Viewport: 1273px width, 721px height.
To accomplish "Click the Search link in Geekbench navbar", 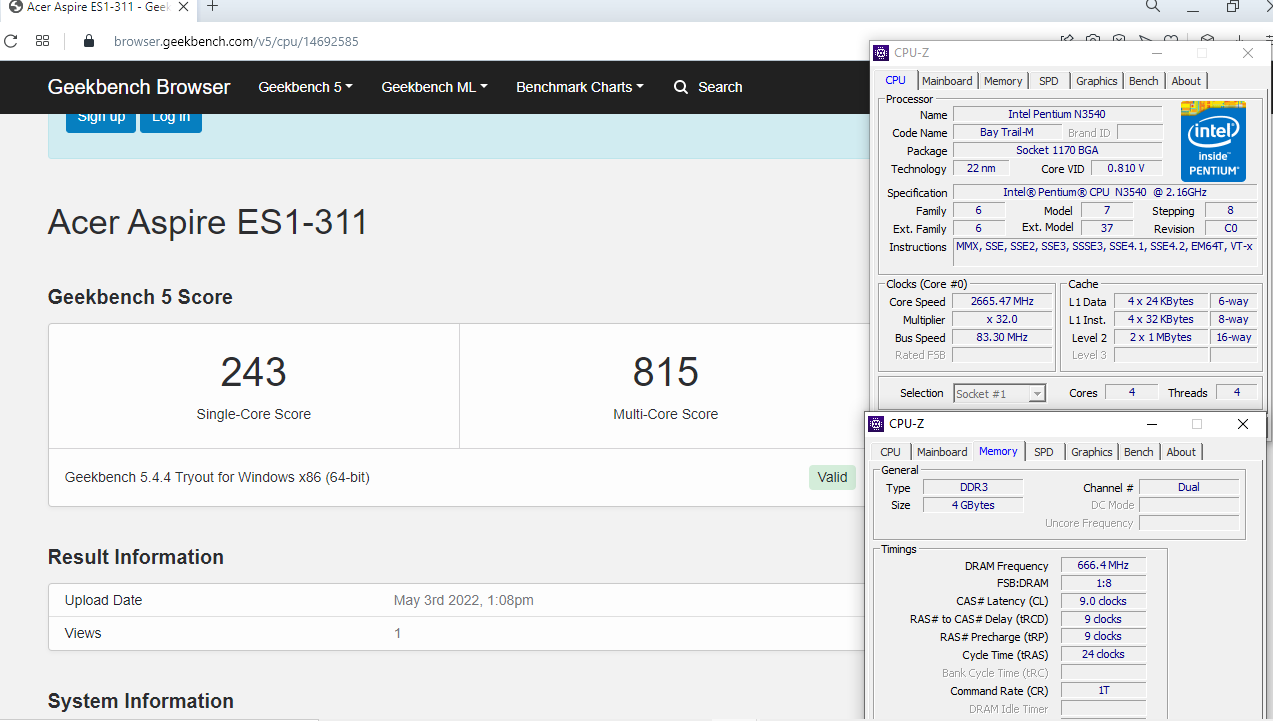I will [x=720, y=87].
